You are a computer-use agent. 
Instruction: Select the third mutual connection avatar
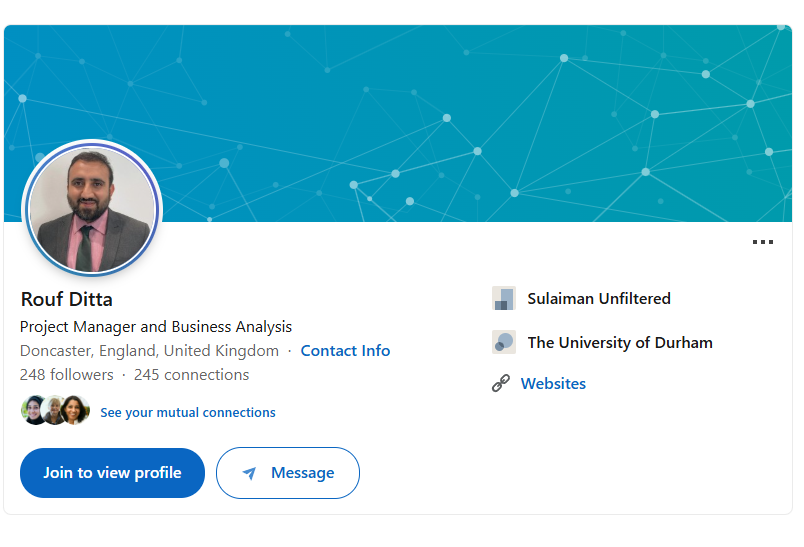75,411
